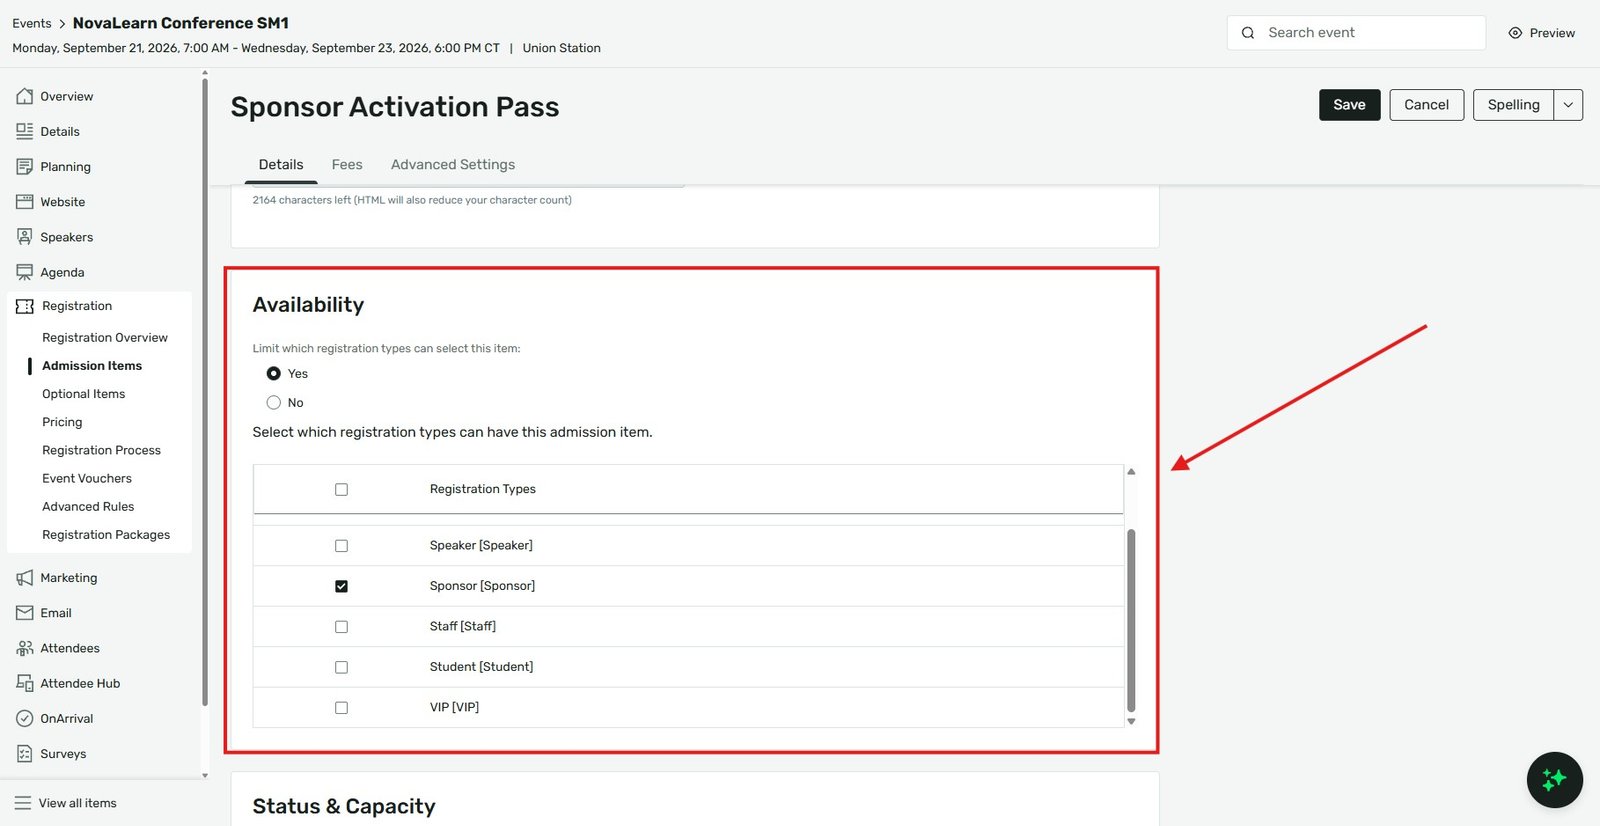This screenshot has width=1600, height=826.
Task: Switch to the Fees tab
Action: (347, 165)
